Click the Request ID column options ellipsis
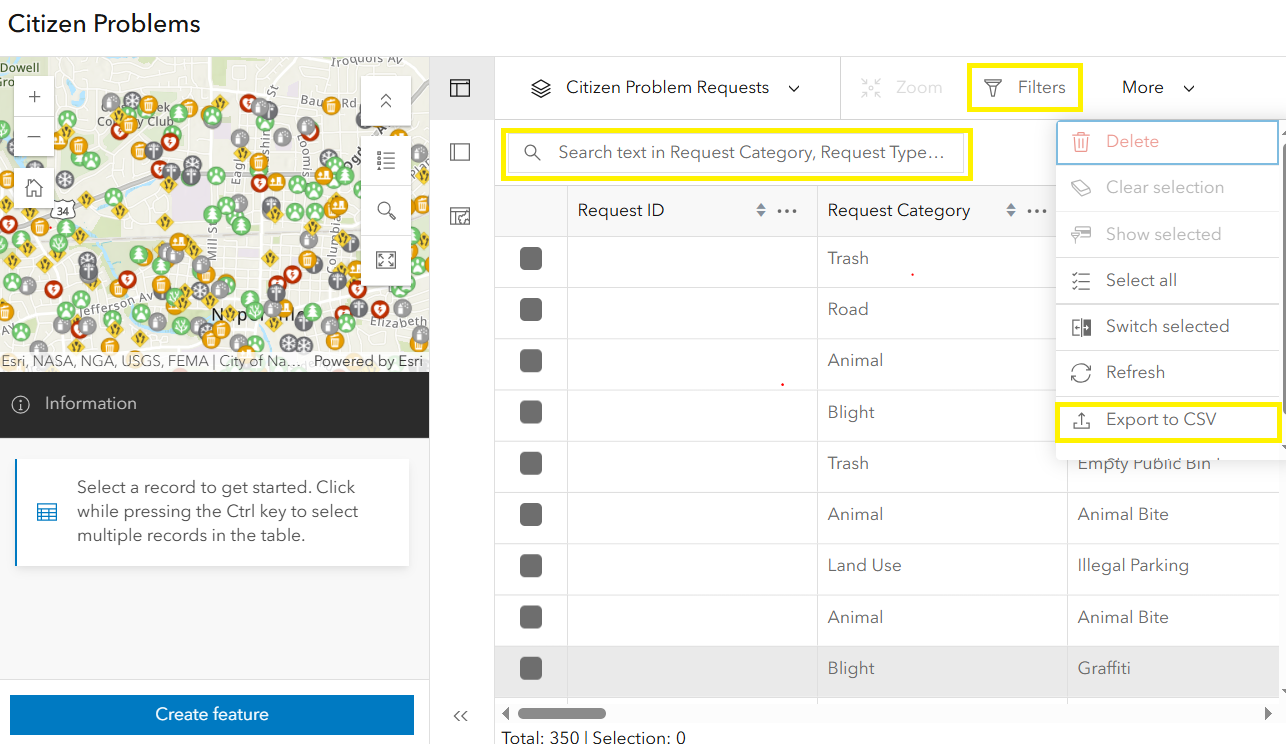Image resolution: width=1286 pixels, height=744 pixels. coord(787,211)
